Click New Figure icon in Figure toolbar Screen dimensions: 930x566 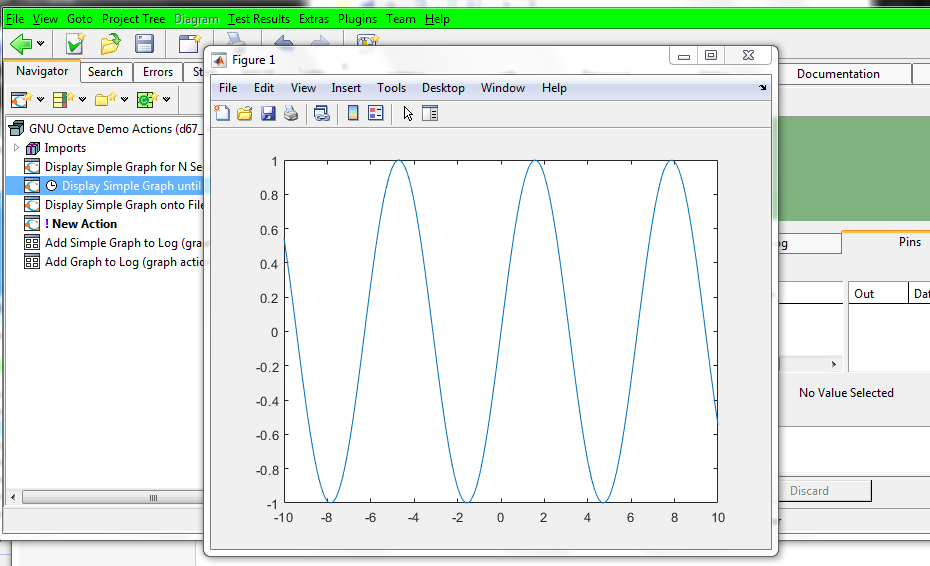[x=222, y=114]
